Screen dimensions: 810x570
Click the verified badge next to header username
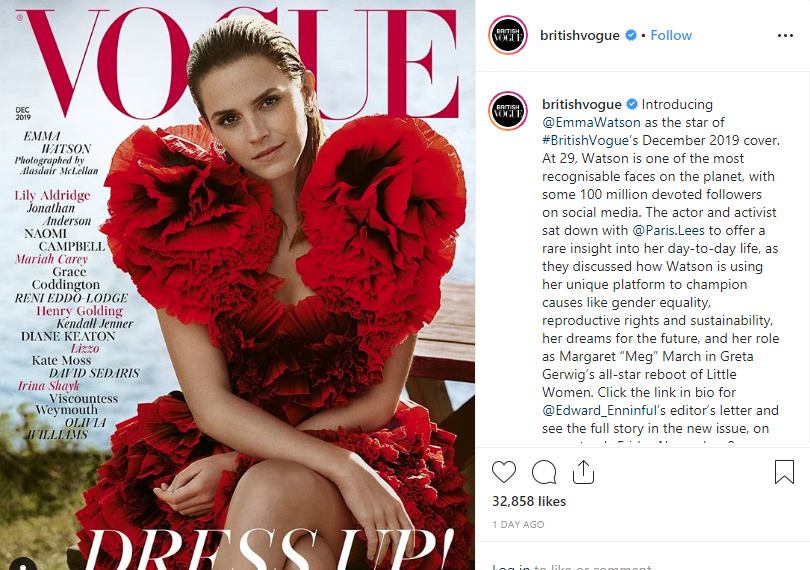tap(631, 35)
